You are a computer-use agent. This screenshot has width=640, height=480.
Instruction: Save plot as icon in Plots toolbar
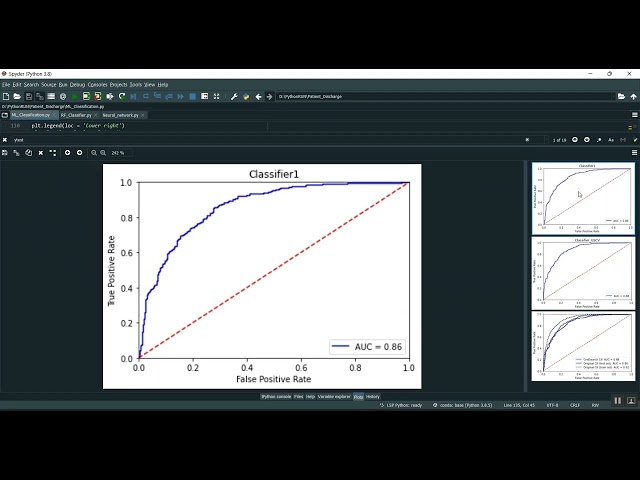pos(4,153)
